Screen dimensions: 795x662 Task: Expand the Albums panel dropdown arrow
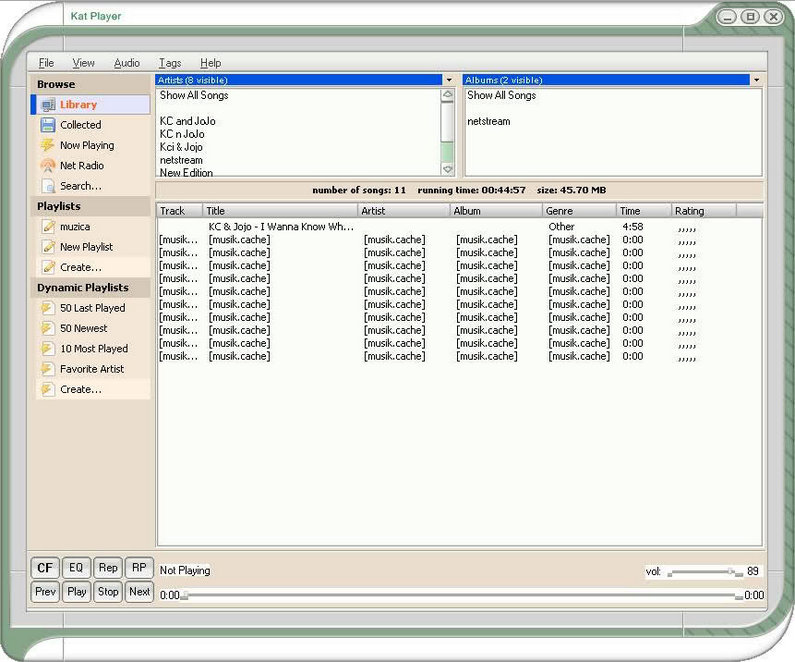[756, 80]
